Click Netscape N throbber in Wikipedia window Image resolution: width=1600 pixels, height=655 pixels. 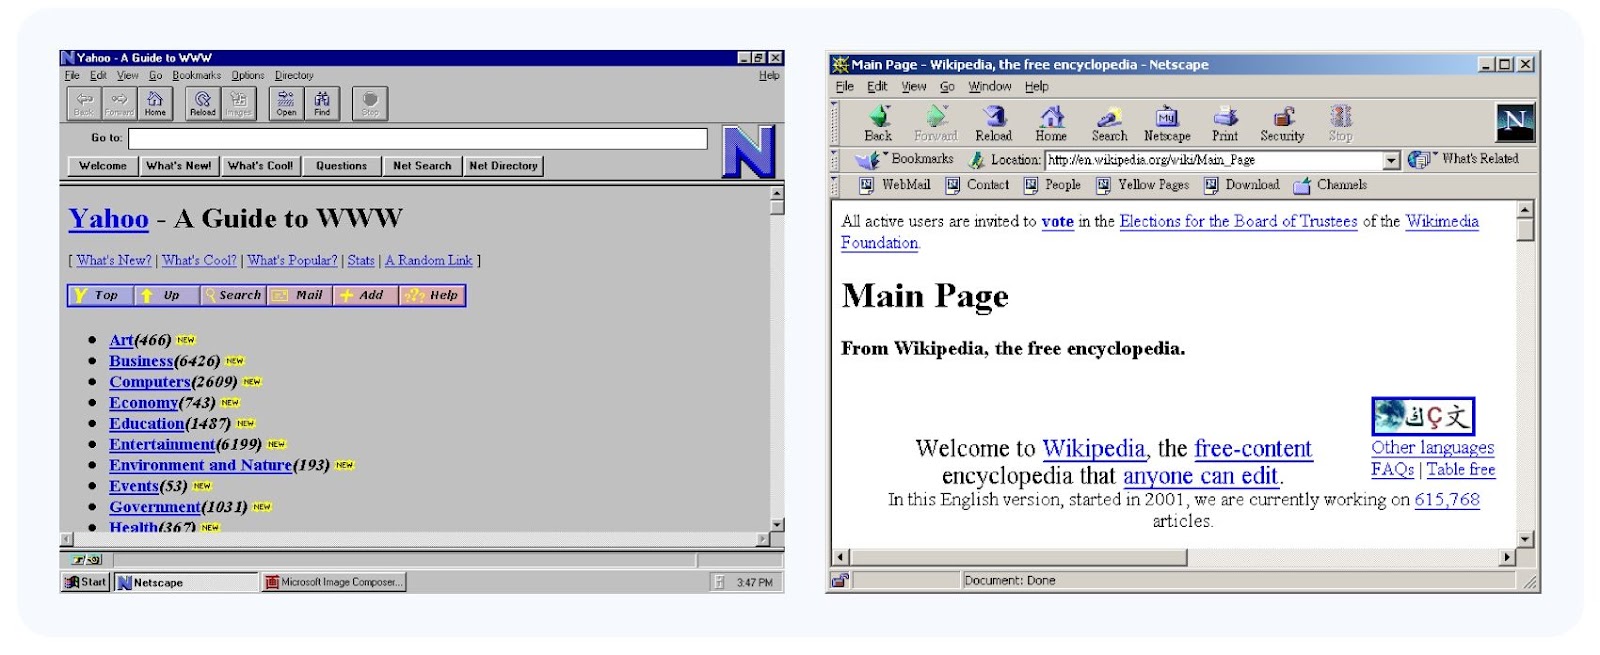point(1515,122)
